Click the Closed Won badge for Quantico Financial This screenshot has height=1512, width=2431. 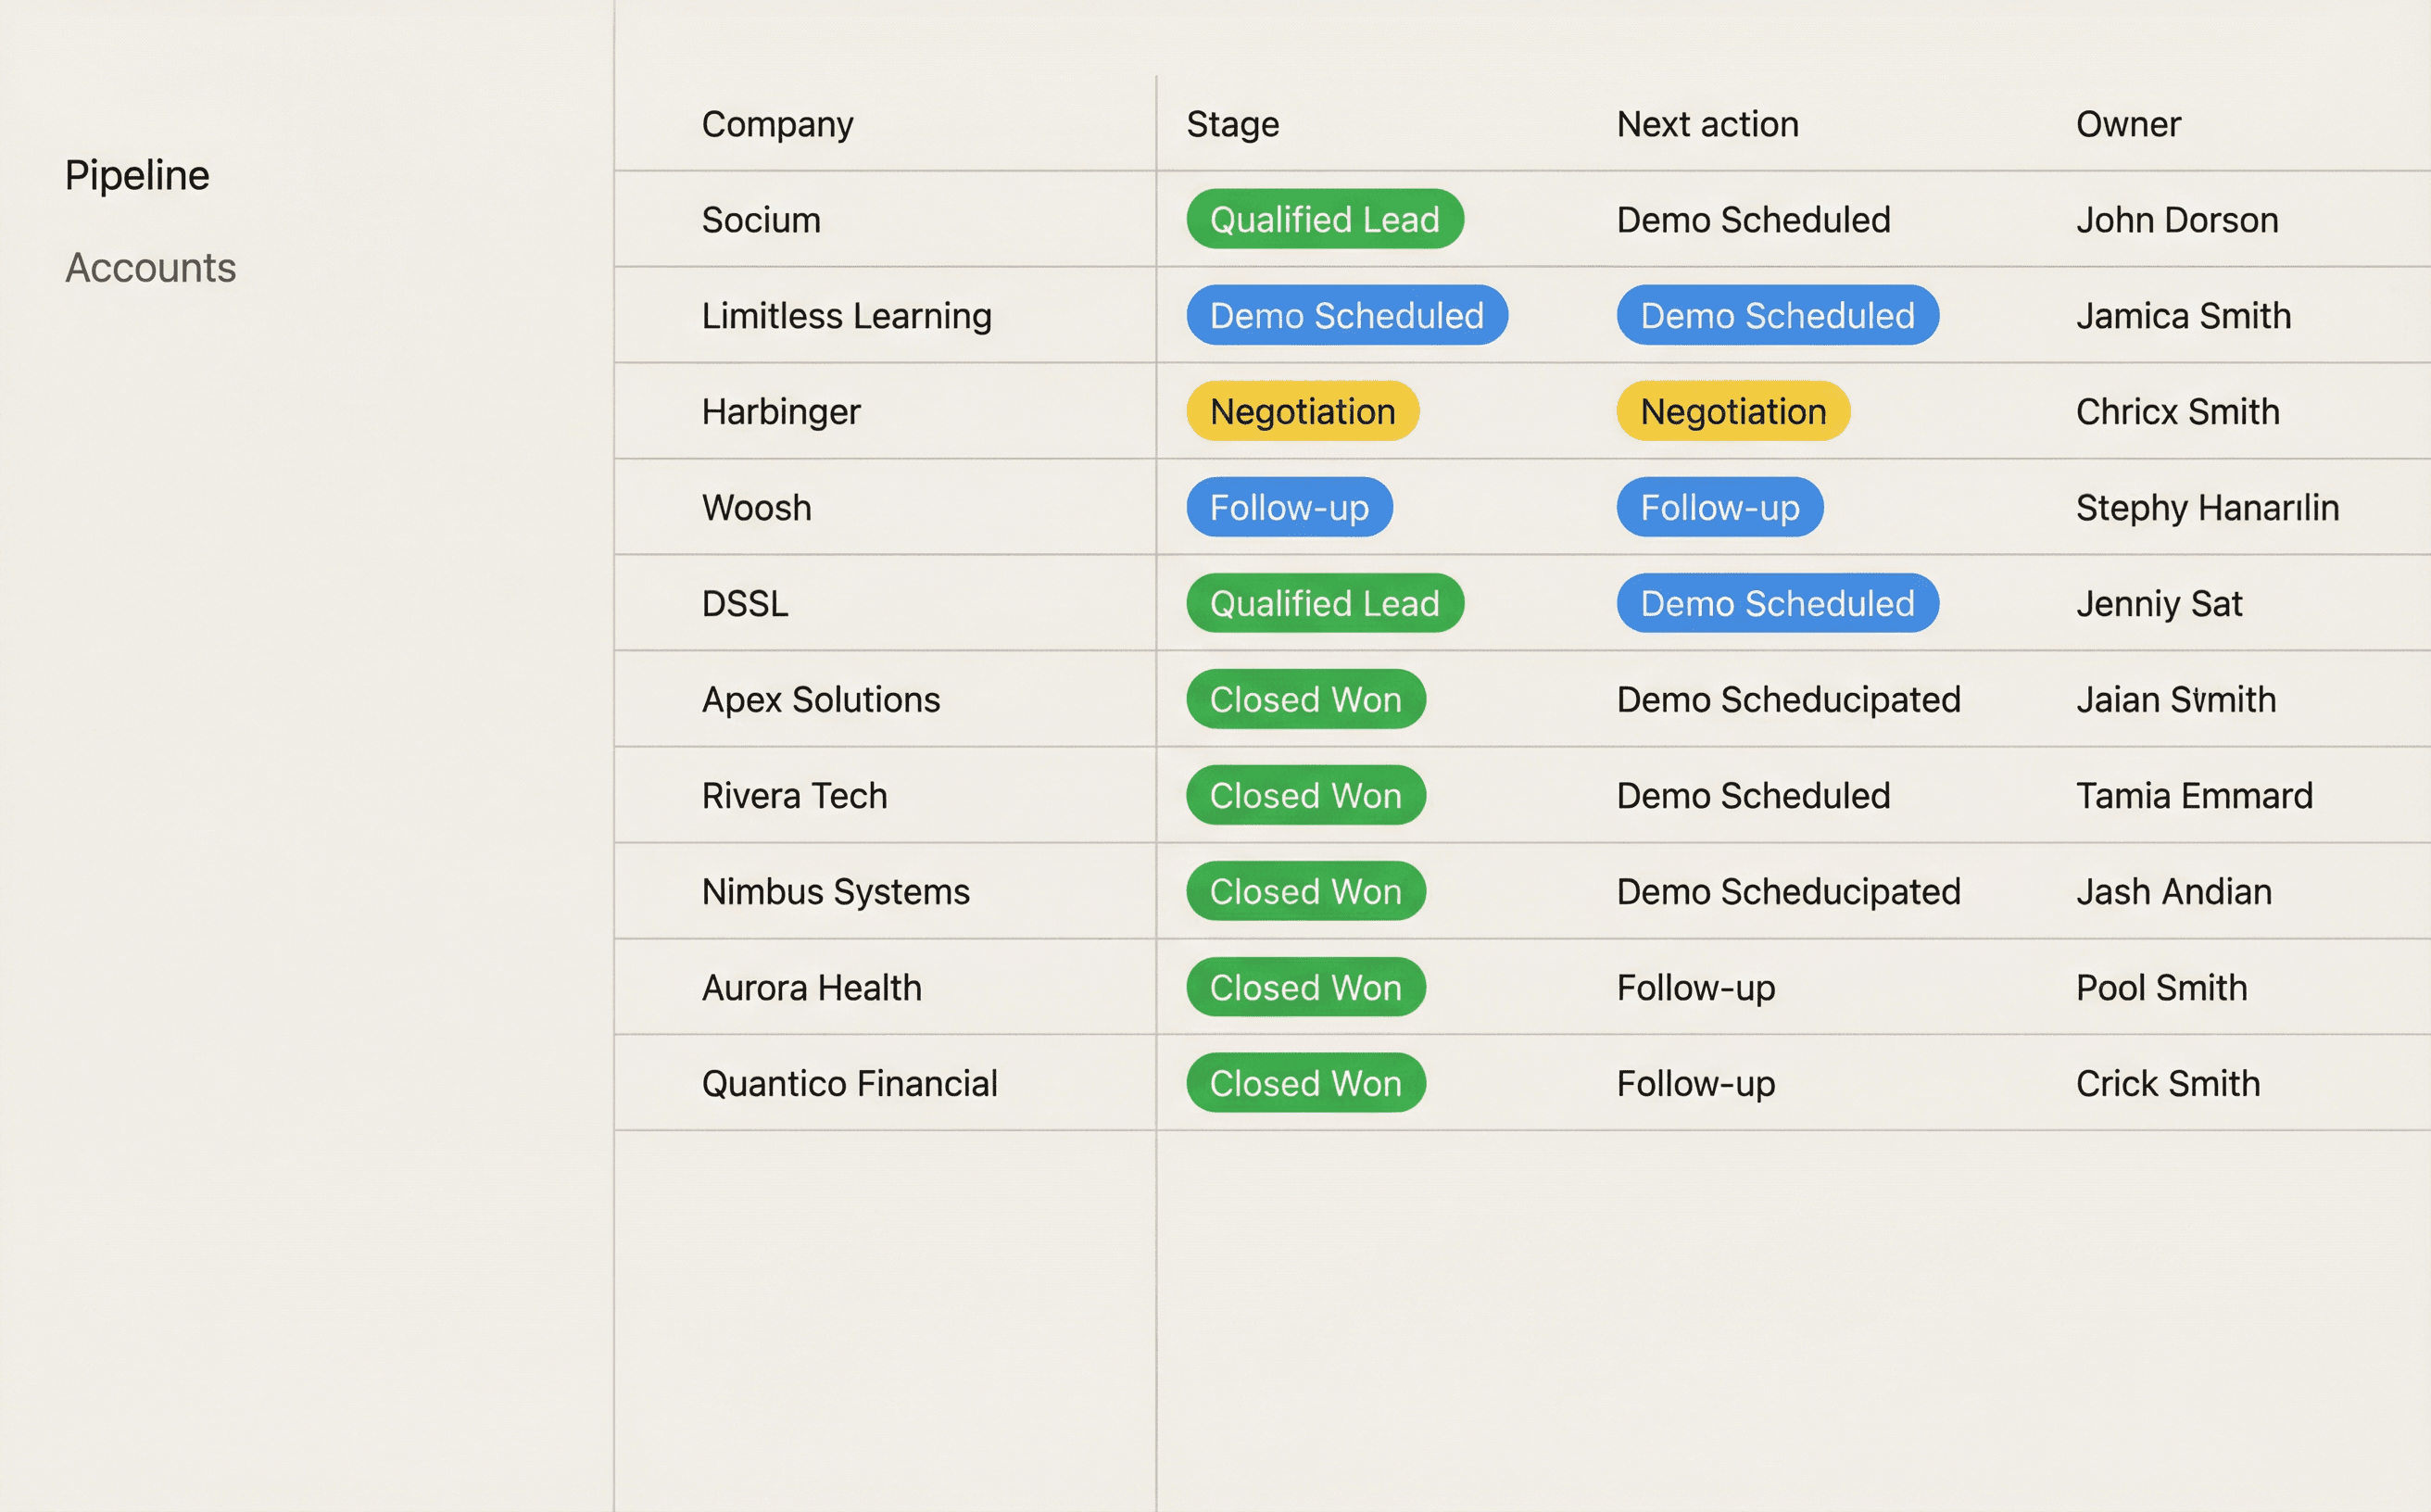tap(1305, 1083)
